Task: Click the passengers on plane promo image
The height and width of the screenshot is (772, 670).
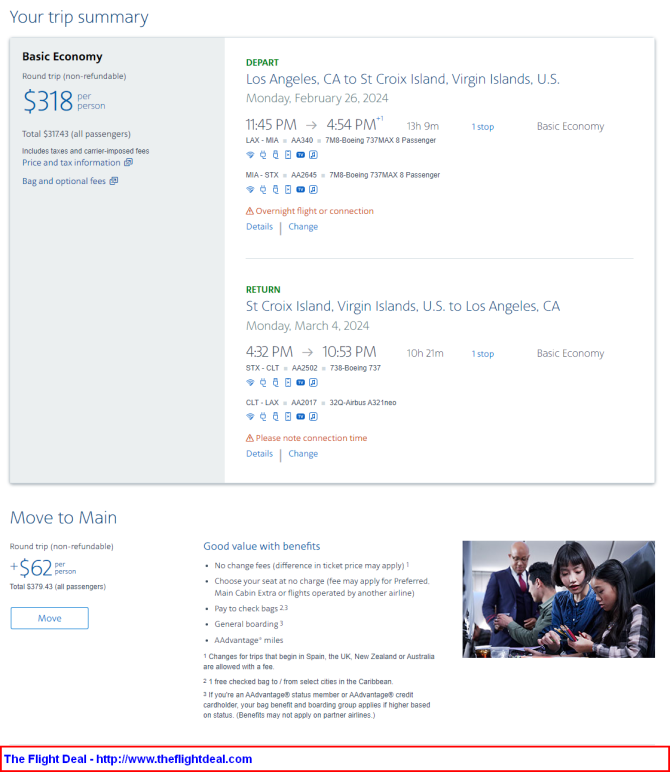Action: click(x=558, y=599)
